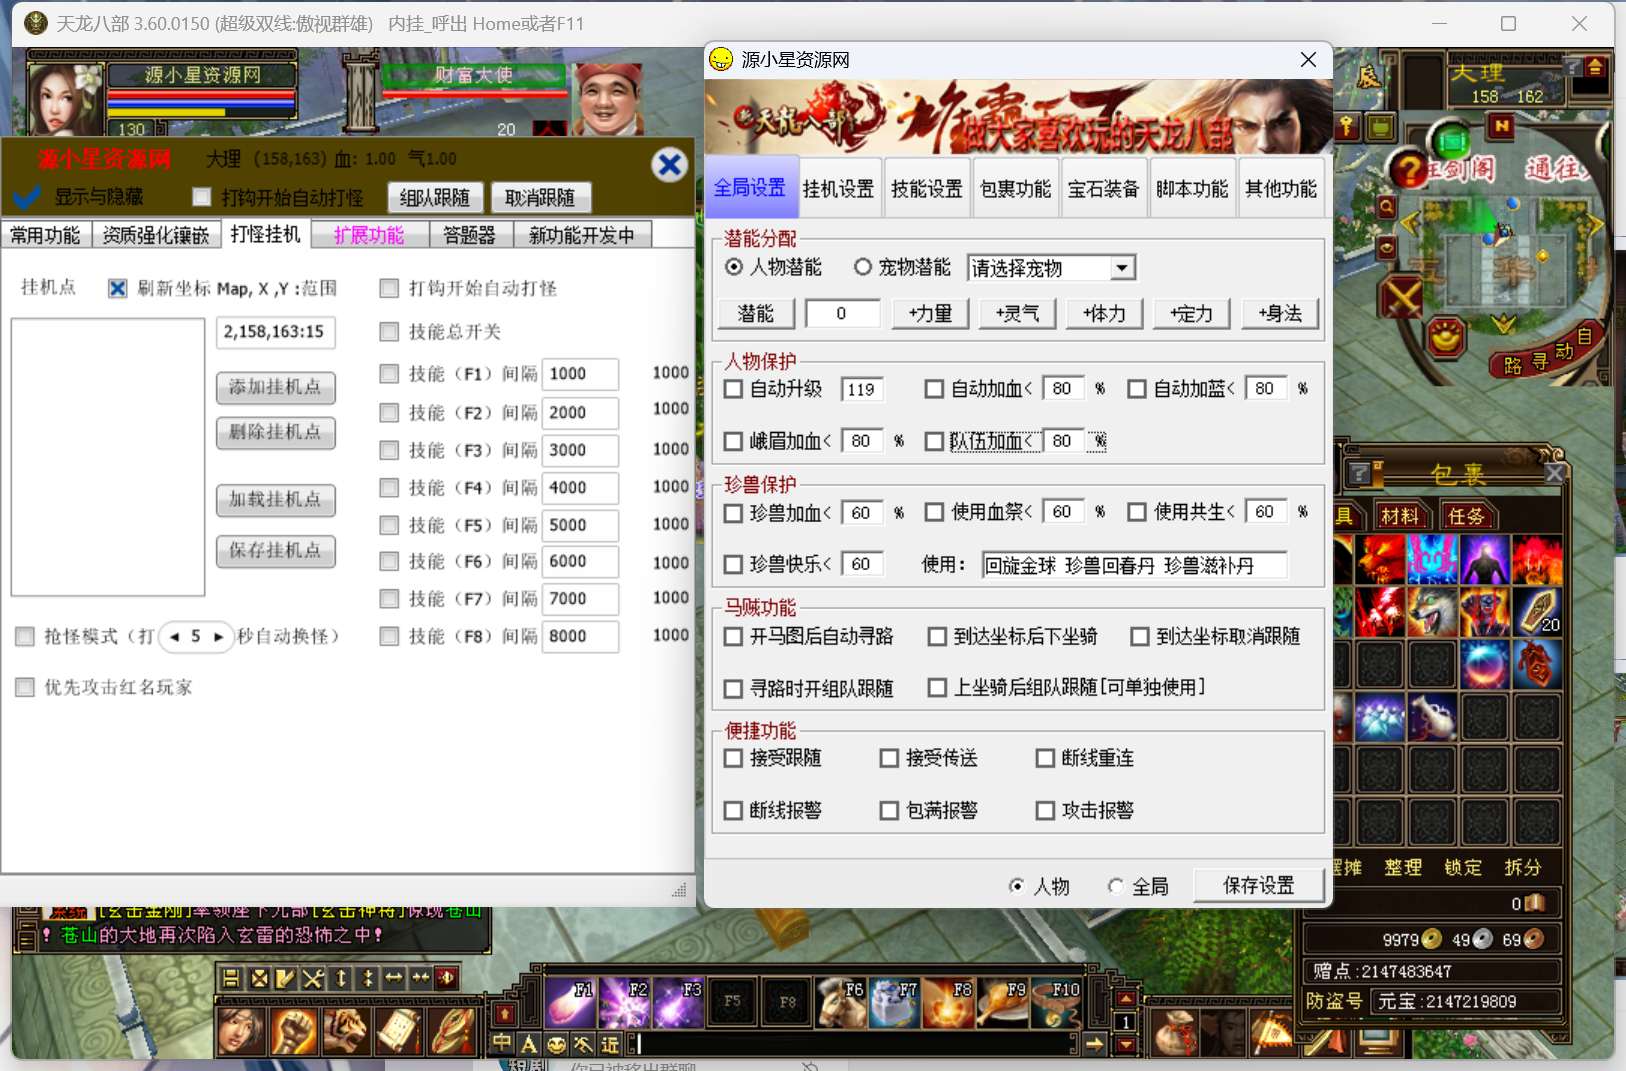Screen dimensions: 1626x1071
Task: Click right arrow on 抢怪模式 seconds stepper
Action: point(218,636)
